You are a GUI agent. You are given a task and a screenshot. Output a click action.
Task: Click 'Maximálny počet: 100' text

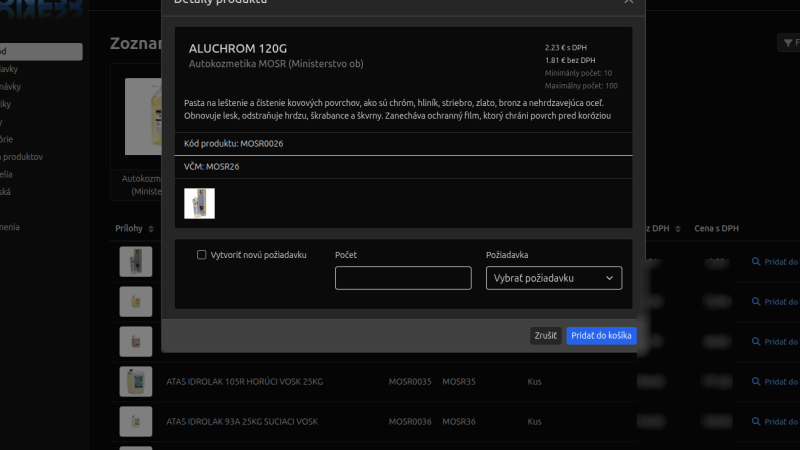point(581,86)
